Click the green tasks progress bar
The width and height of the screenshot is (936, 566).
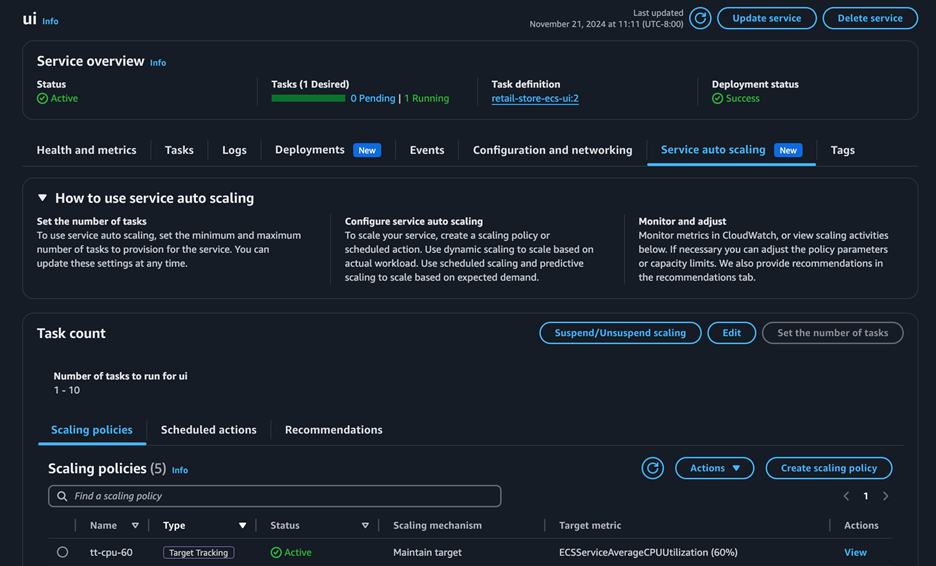point(308,99)
